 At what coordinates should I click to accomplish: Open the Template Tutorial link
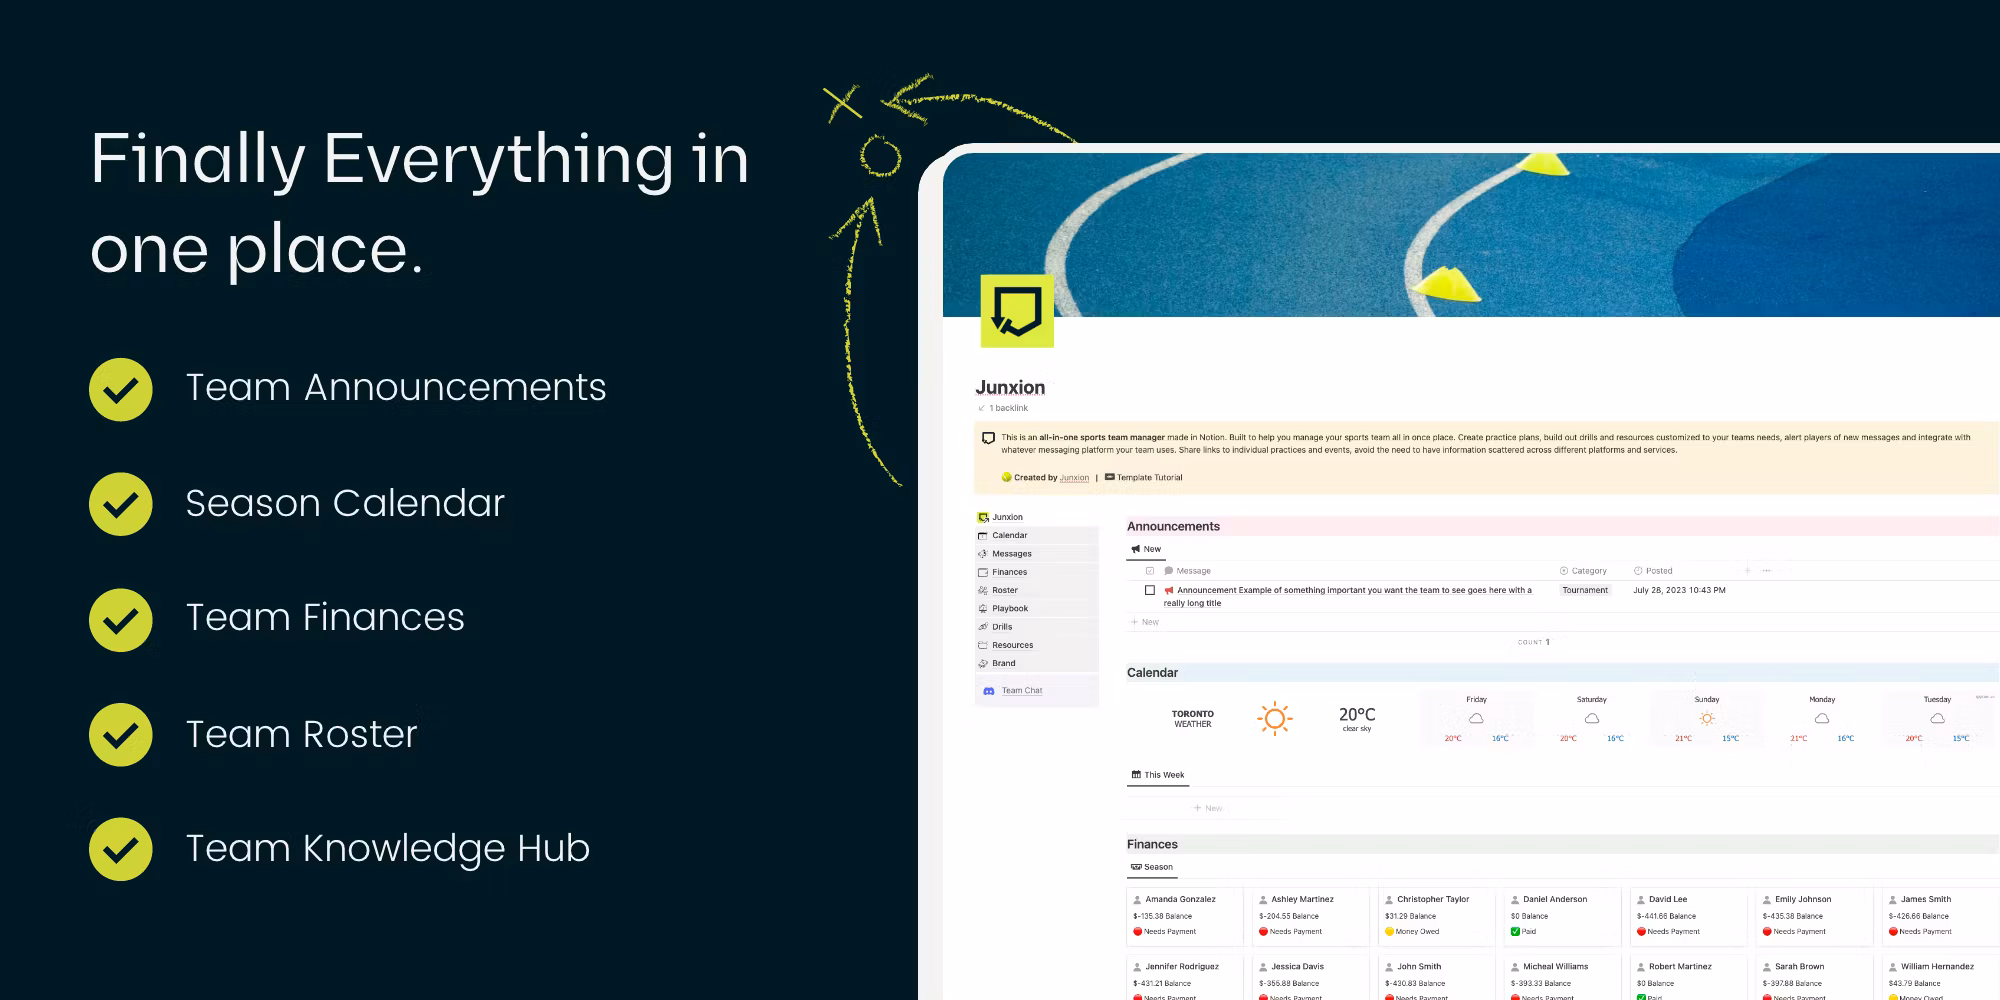pos(1148,478)
